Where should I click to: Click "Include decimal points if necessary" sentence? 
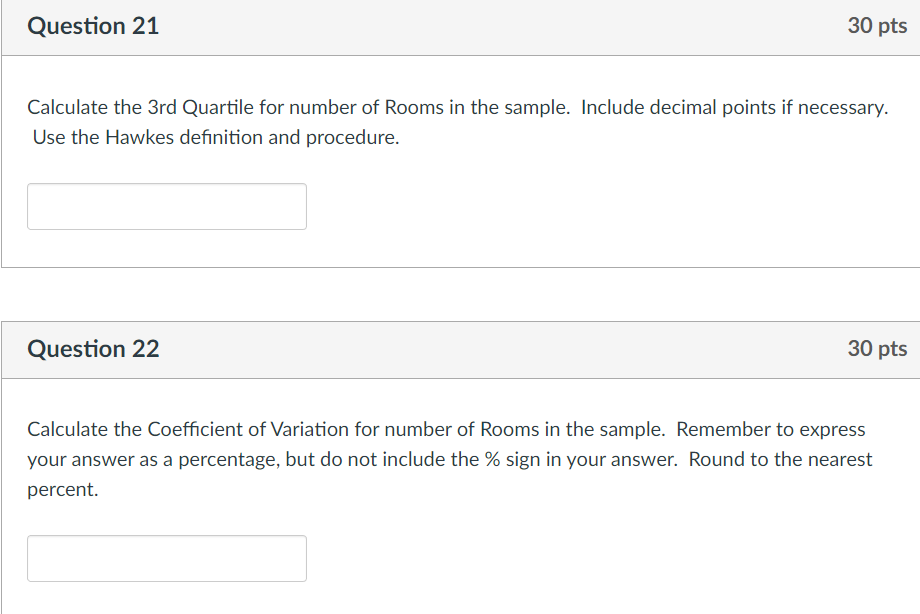click(733, 107)
